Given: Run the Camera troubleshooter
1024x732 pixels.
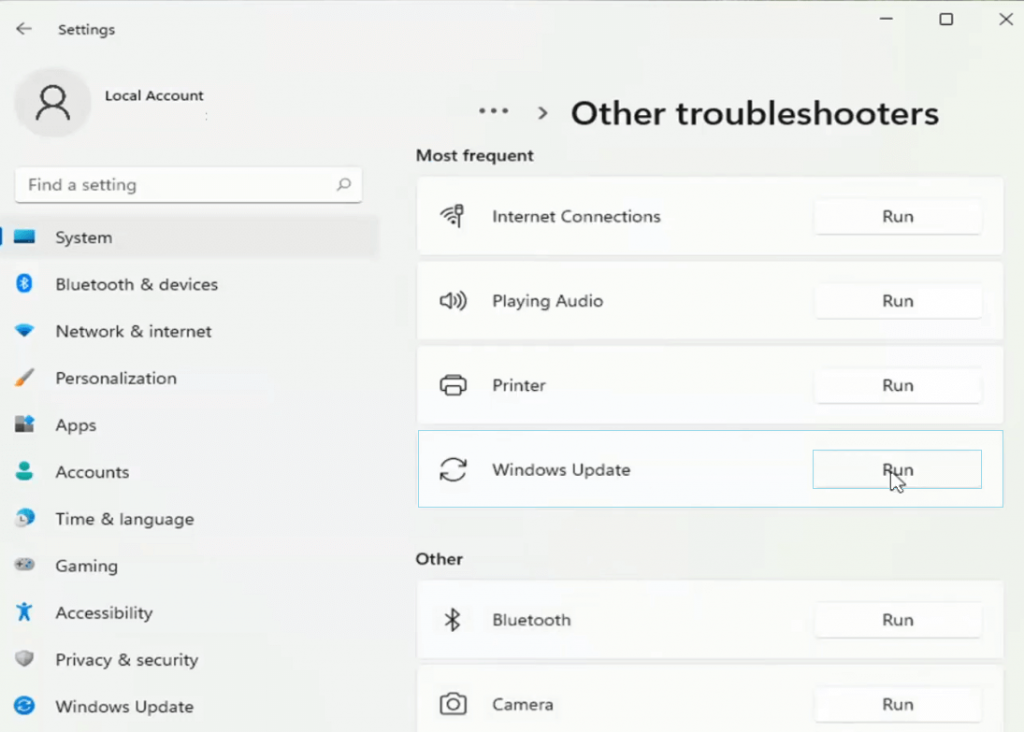Looking at the screenshot, I should 897,705.
